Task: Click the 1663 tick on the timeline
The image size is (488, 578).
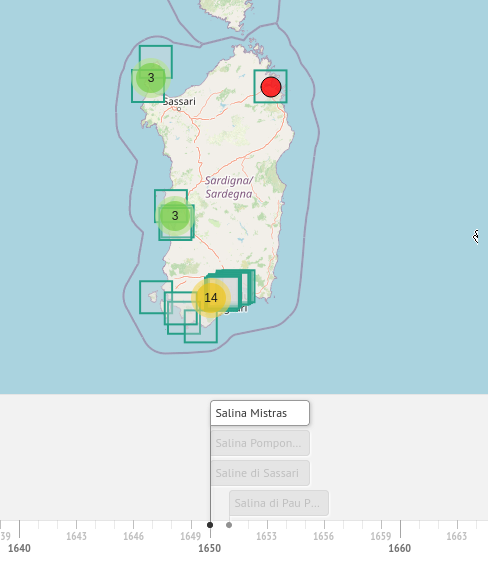Action: click(457, 536)
